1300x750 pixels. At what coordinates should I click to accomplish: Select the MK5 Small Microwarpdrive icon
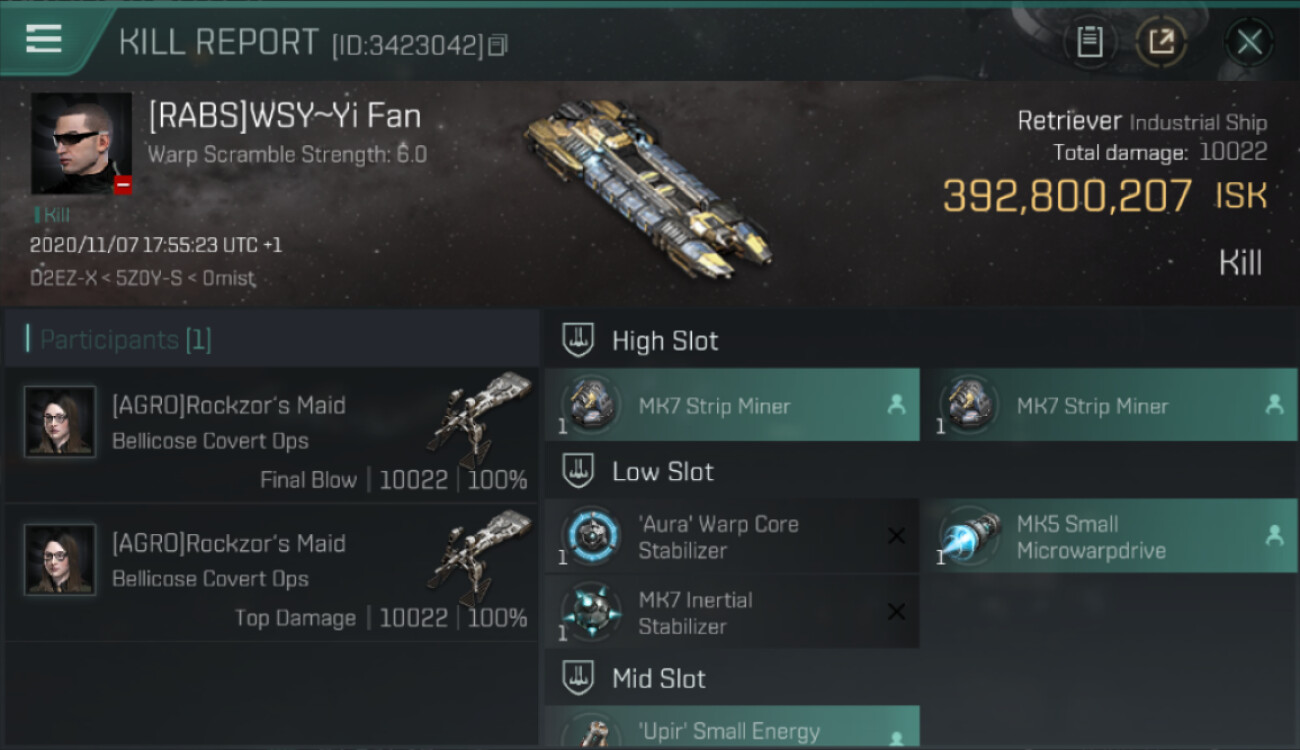point(968,537)
